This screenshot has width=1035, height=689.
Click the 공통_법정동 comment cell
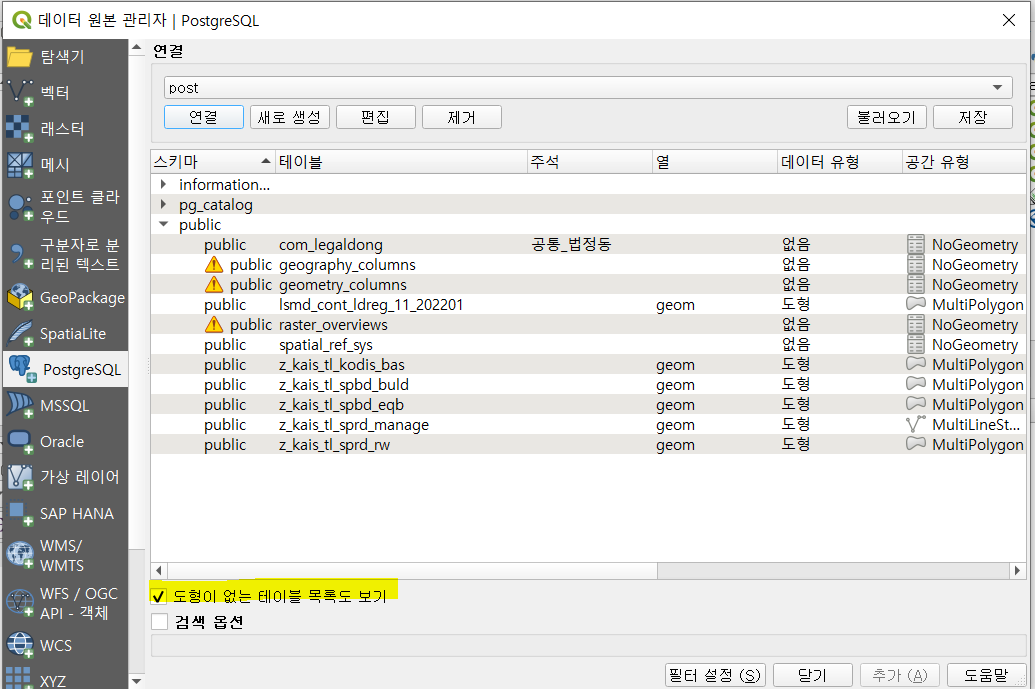[x=572, y=244]
